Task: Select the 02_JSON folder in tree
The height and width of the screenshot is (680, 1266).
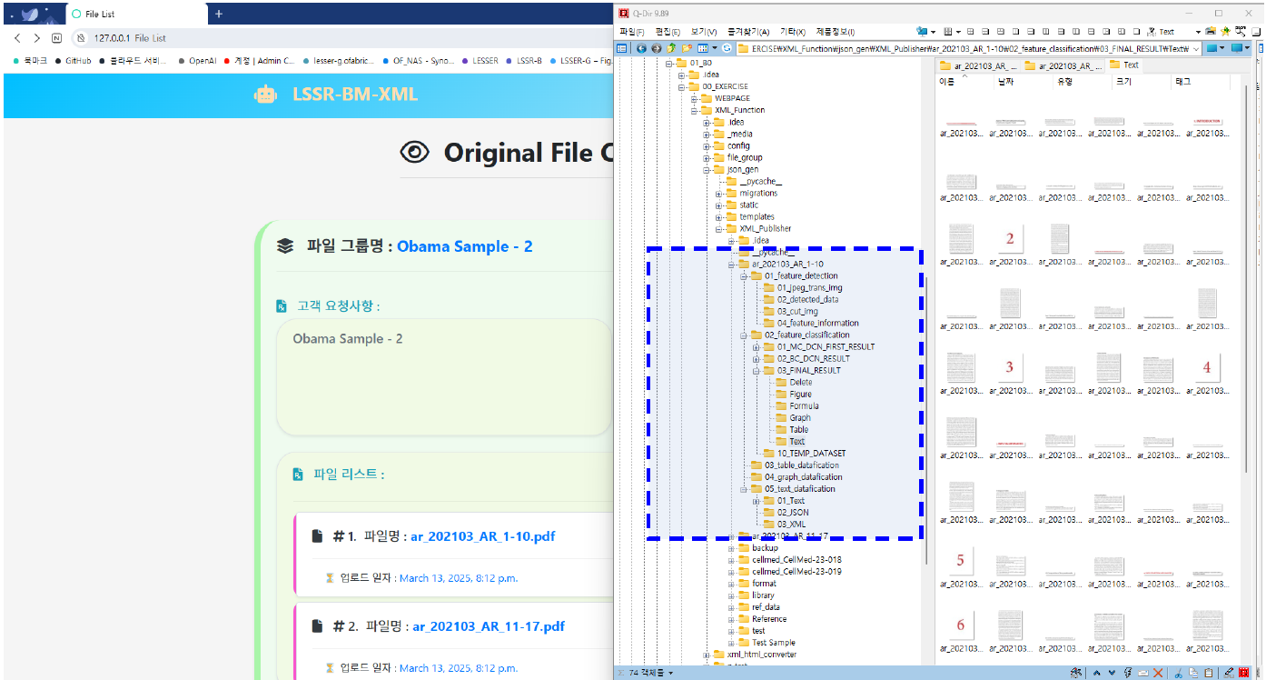Action: click(x=792, y=512)
